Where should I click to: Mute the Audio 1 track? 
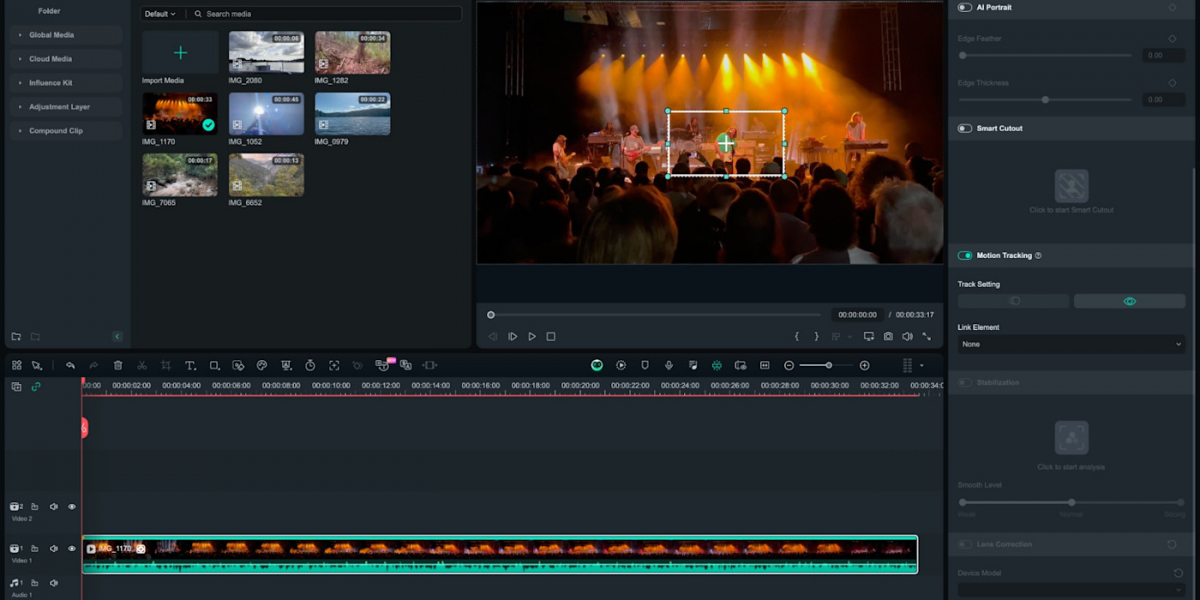pyautogui.click(x=54, y=583)
